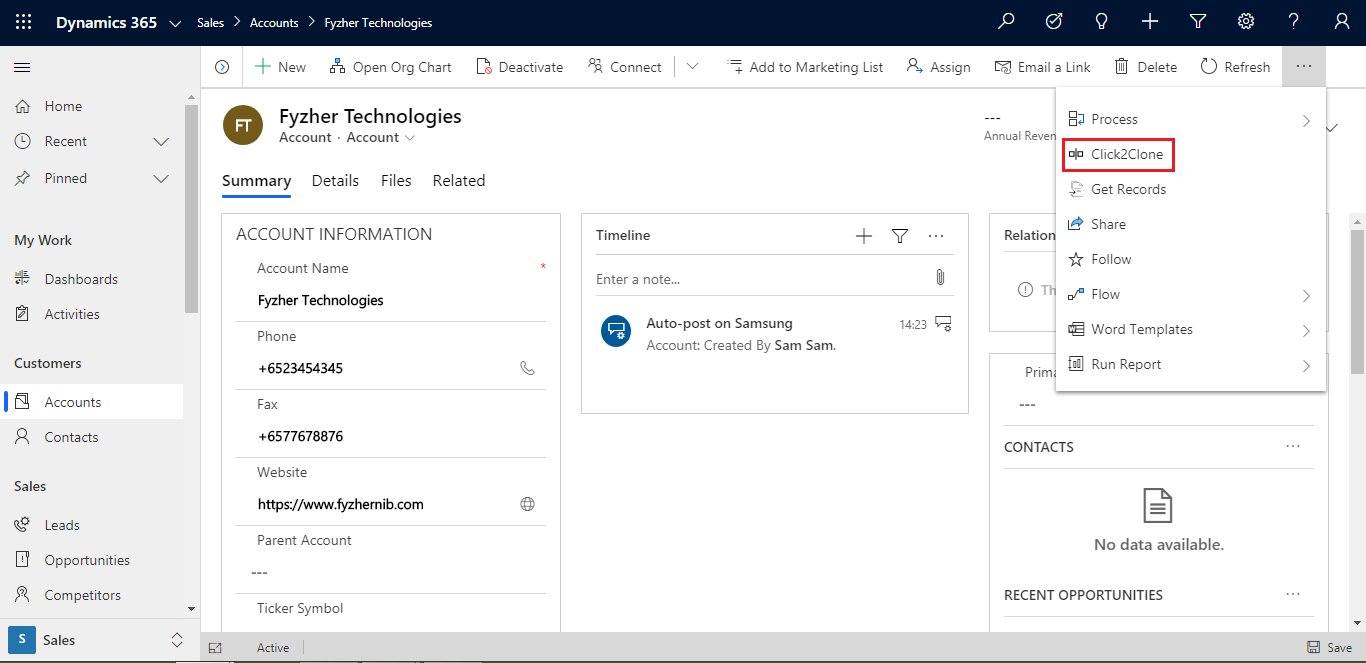The height and width of the screenshot is (663, 1366).
Task: Click the go-back circle arrow icon
Action: click(x=222, y=67)
